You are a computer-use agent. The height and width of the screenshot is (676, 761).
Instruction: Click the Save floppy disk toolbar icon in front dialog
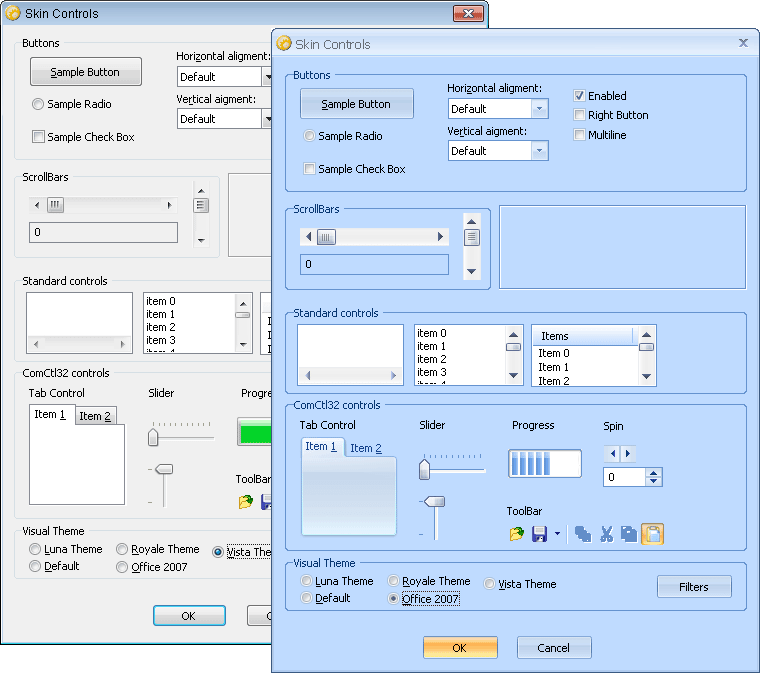tap(539, 534)
